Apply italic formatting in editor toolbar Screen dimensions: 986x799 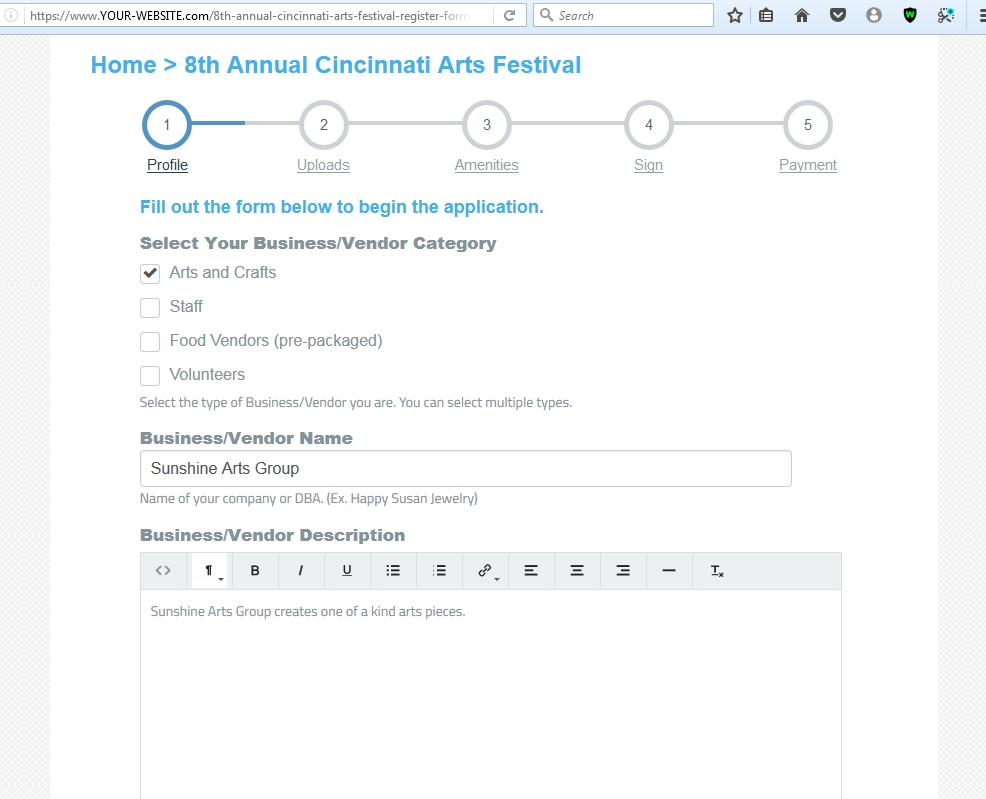(301, 571)
